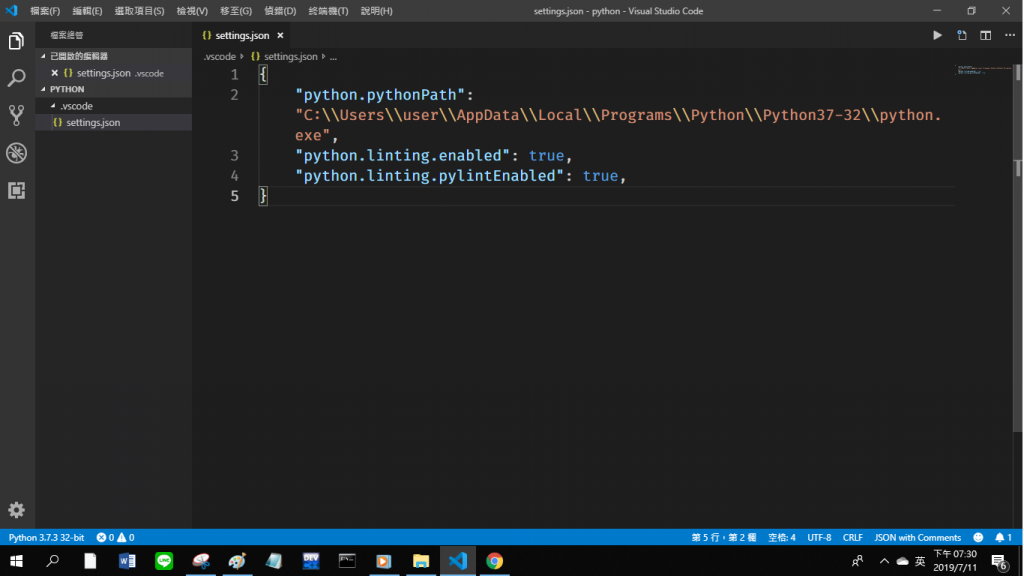The image size is (1024, 576).
Task: Open the editor More Actions ellipsis
Action: [x=1010, y=35]
